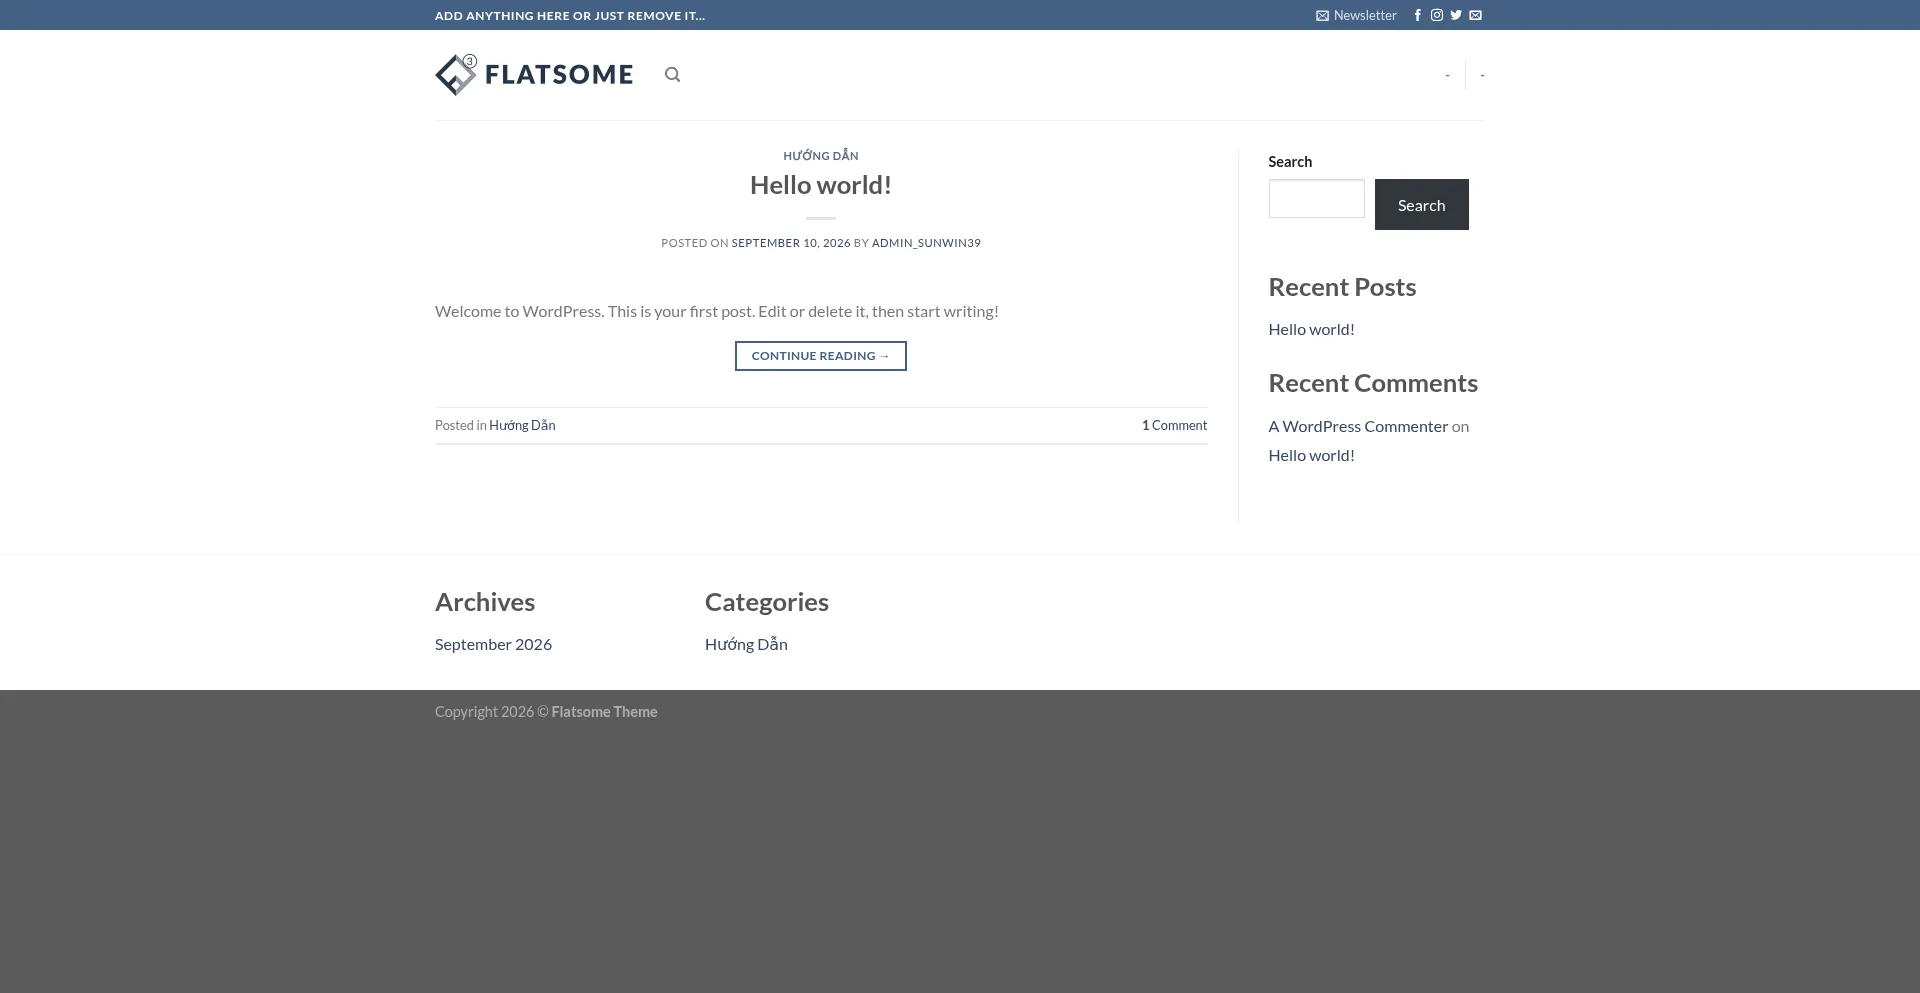
Task: Open the September 2026 archive
Action: (x=493, y=644)
